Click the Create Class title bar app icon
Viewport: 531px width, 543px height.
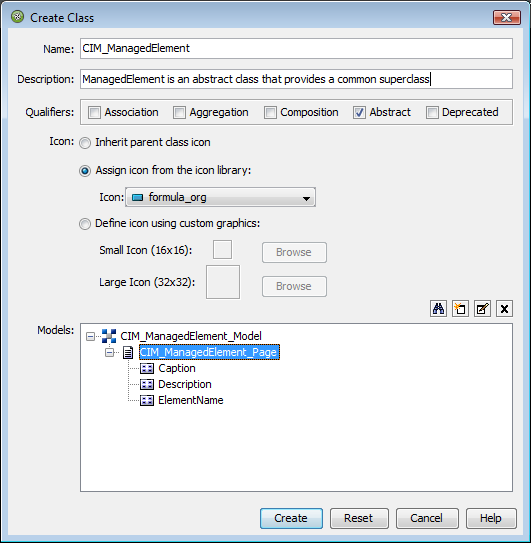pos(17,17)
